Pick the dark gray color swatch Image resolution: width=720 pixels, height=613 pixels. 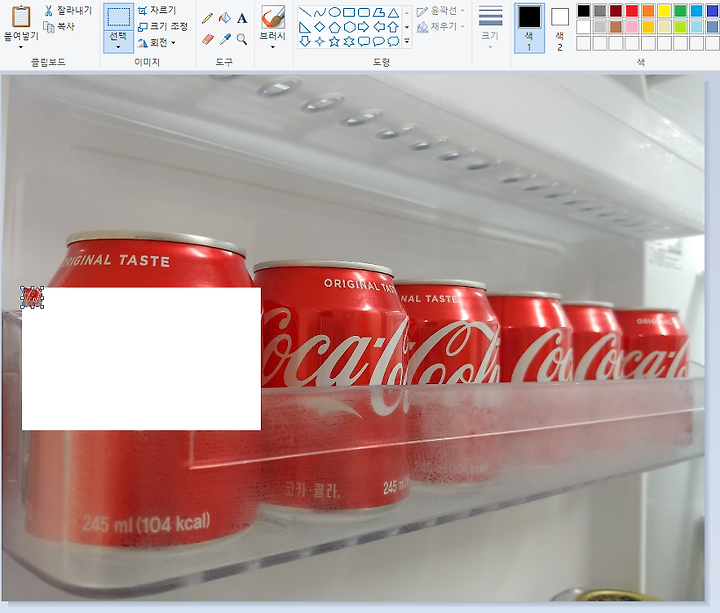click(600, 10)
